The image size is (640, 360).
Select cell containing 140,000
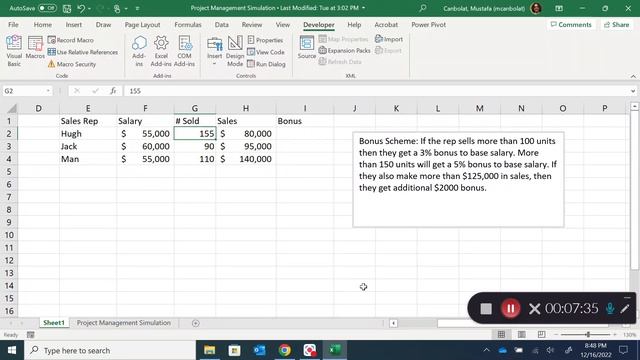tap(246, 159)
